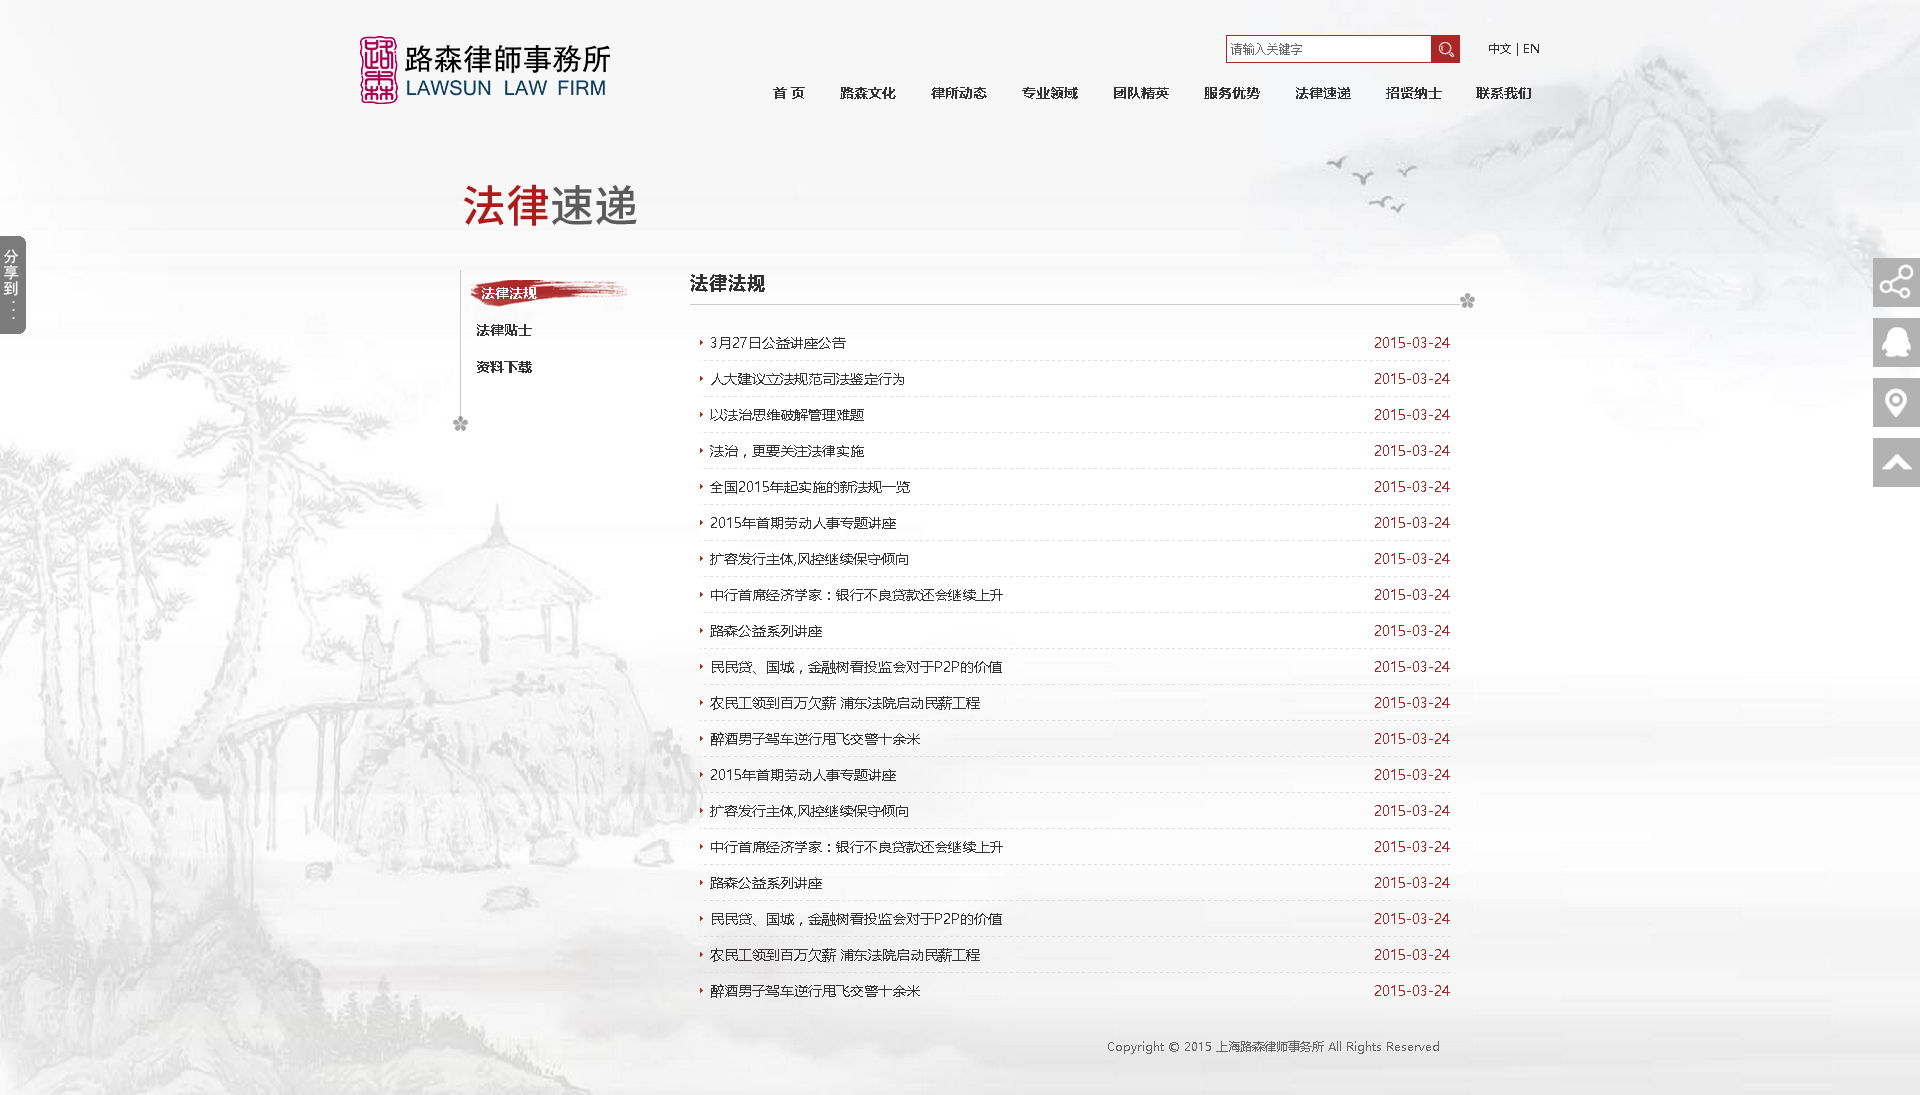
Task: Open article 全国2015年起实施的新法规一览
Action: click(x=809, y=487)
